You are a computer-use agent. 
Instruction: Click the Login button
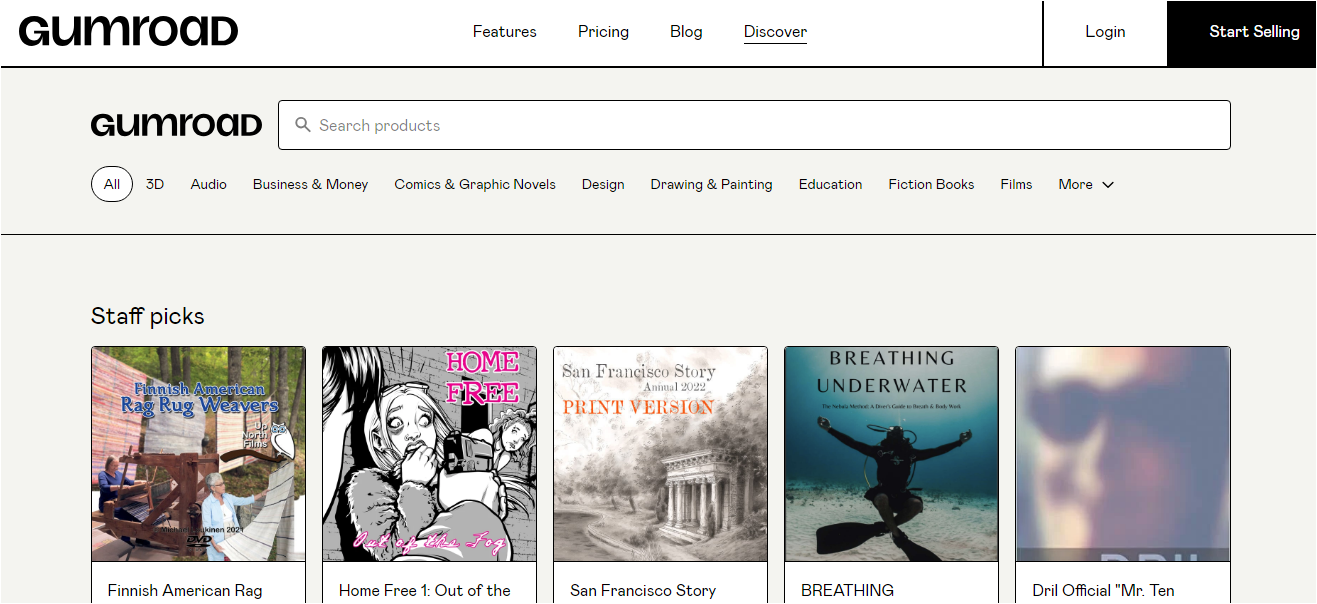[1105, 32]
